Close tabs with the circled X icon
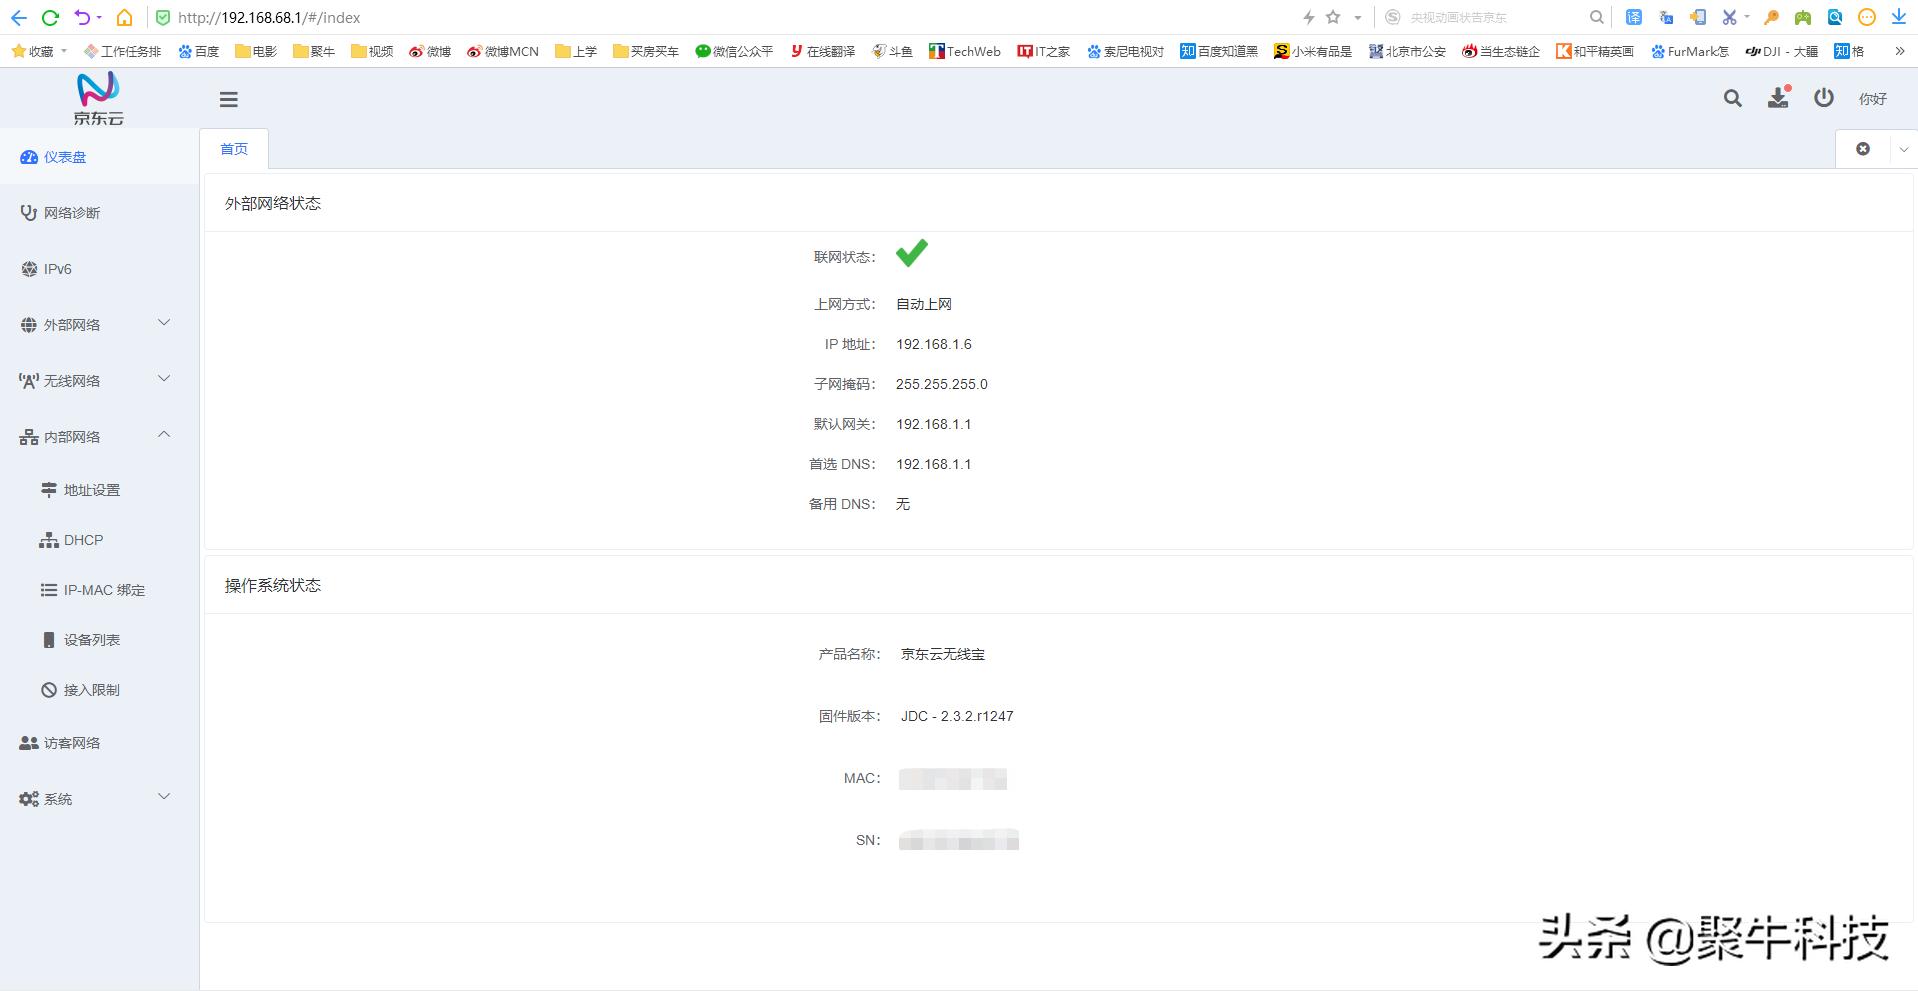 pyautogui.click(x=1863, y=149)
